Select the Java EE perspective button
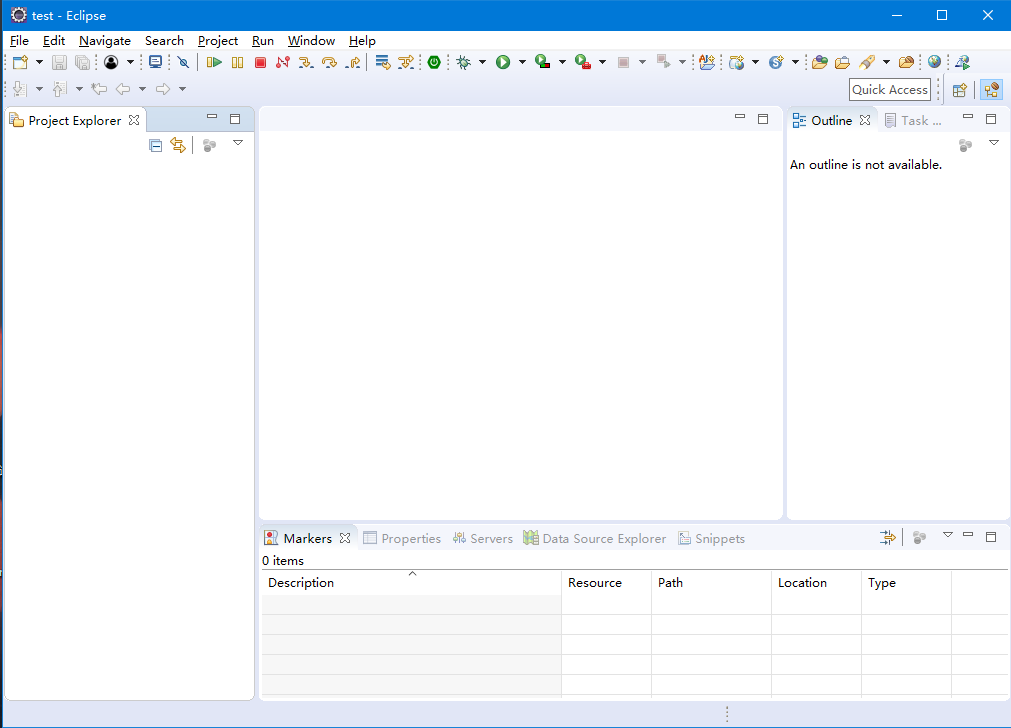Screen dimensions: 1011x728 click(x=992, y=90)
